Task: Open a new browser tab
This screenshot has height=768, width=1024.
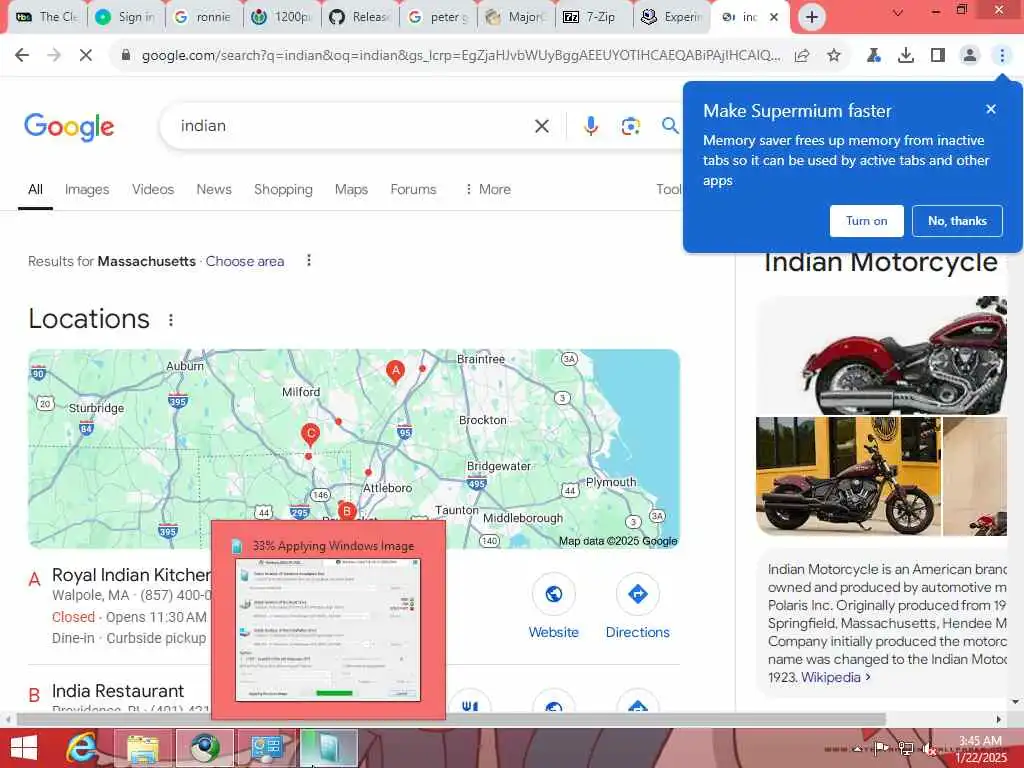Action: tap(812, 17)
